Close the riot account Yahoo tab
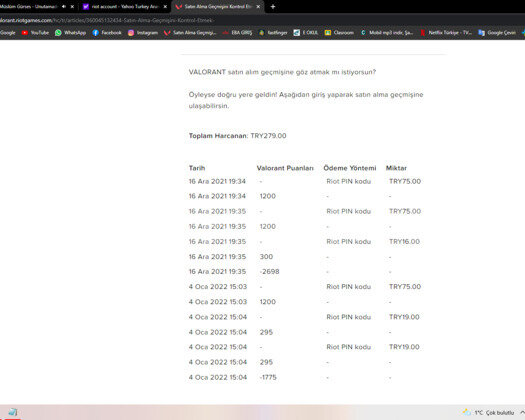This screenshot has height=420, width=525. pos(165,6)
